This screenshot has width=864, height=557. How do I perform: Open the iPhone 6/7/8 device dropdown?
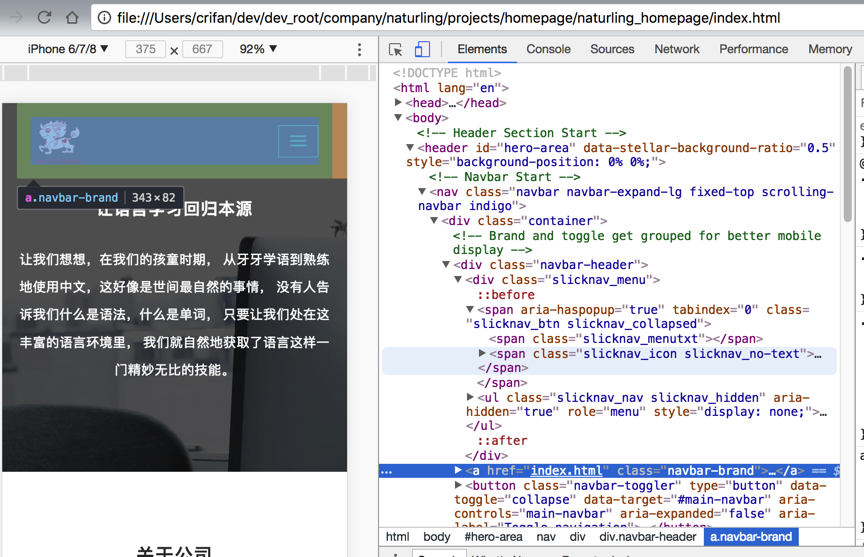point(68,49)
